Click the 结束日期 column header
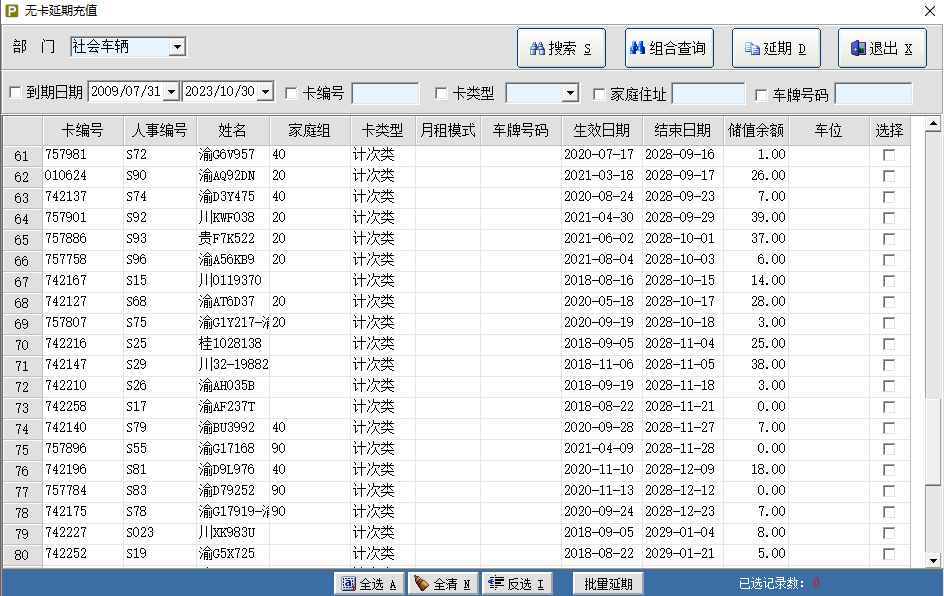944x596 pixels. click(x=682, y=130)
